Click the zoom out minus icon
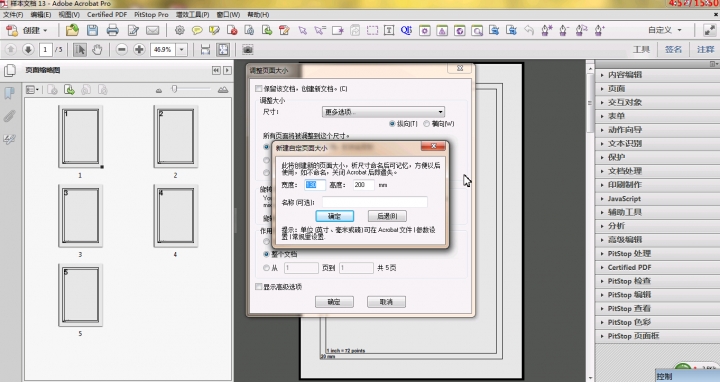 coord(121,49)
